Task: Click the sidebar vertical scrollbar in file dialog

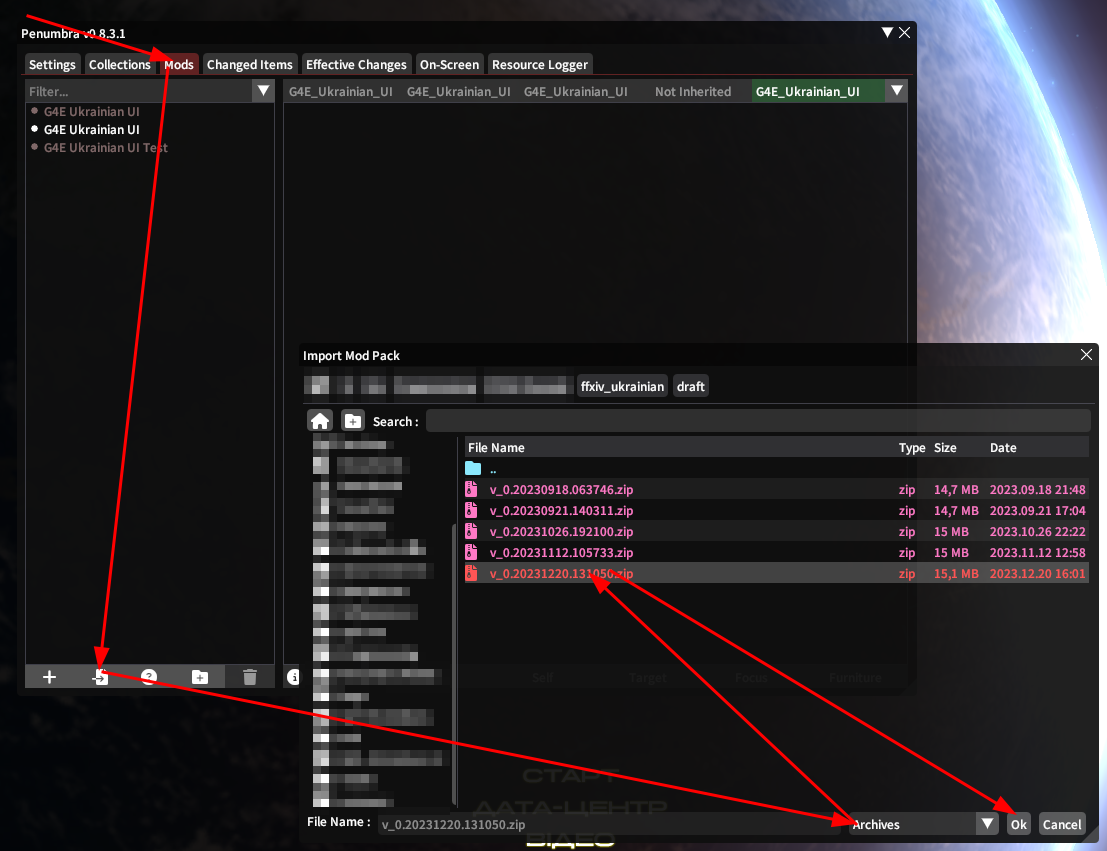Action: [x=454, y=664]
